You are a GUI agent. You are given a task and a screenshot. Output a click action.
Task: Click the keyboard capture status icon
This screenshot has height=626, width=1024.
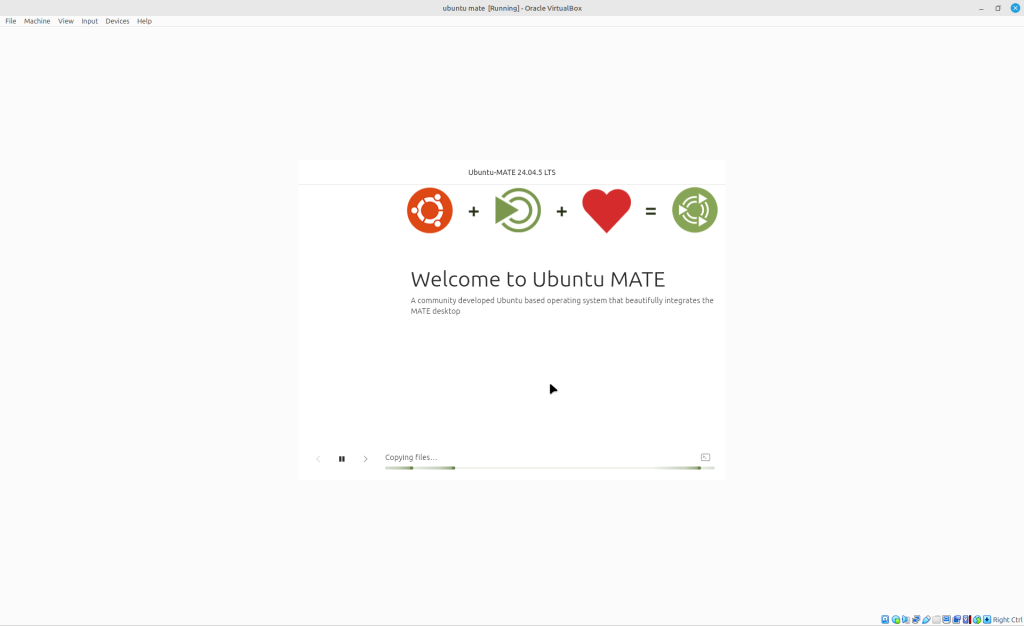(x=987, y=619)
